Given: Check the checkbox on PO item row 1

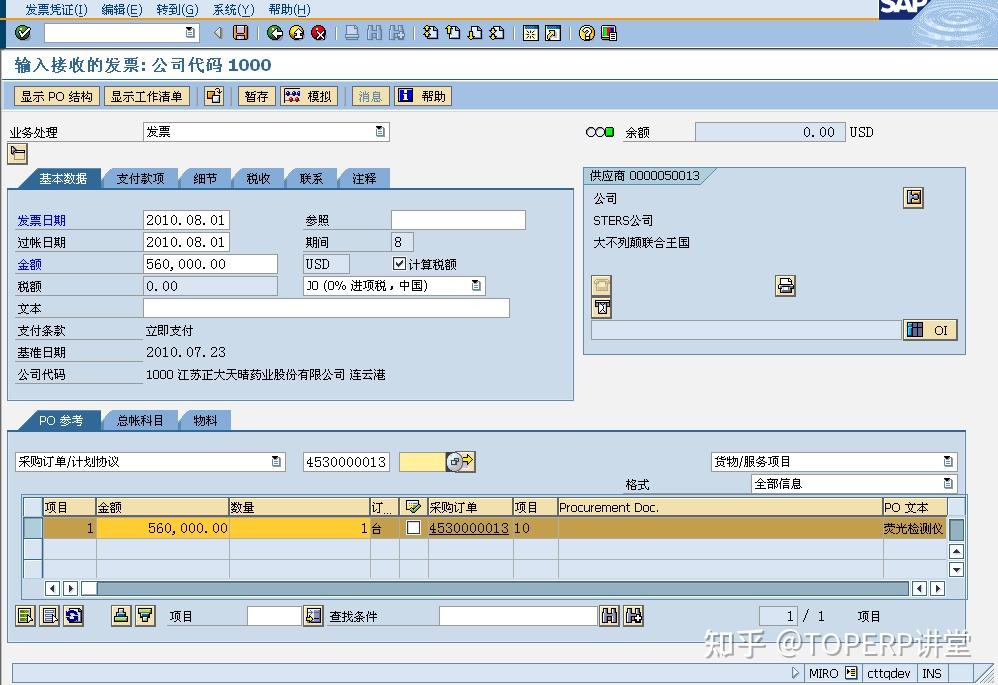Looking at the screenshot, I should point(415,528).
